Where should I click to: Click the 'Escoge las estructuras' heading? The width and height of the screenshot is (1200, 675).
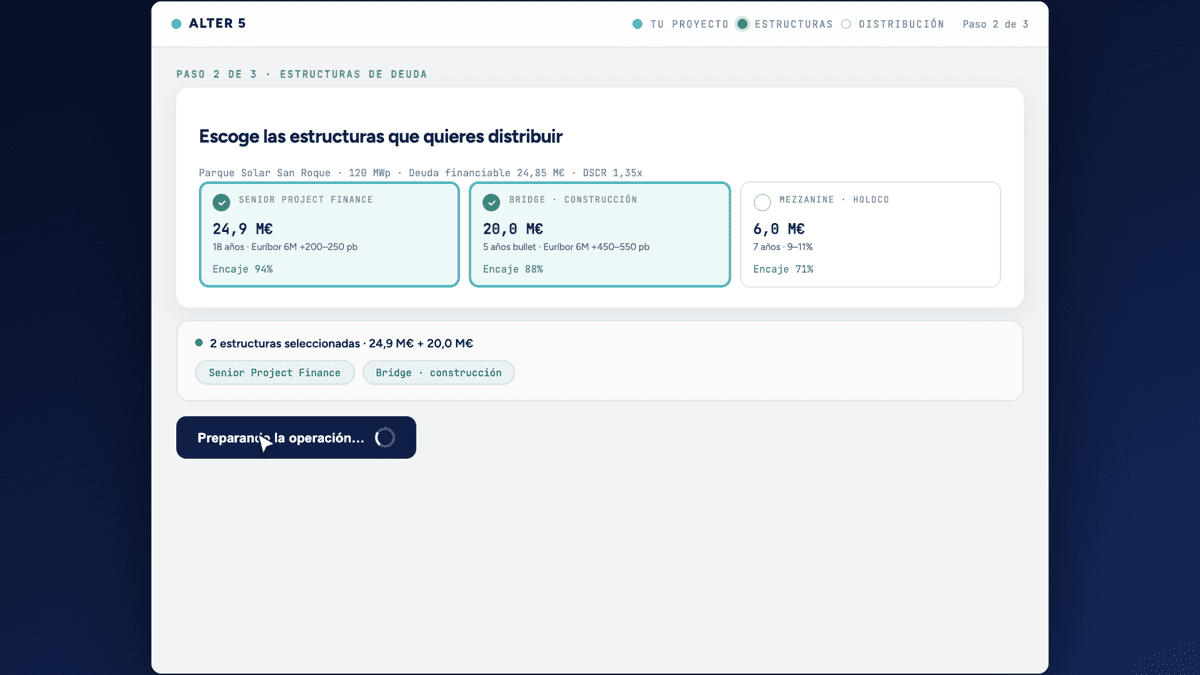tap(380, 137)
